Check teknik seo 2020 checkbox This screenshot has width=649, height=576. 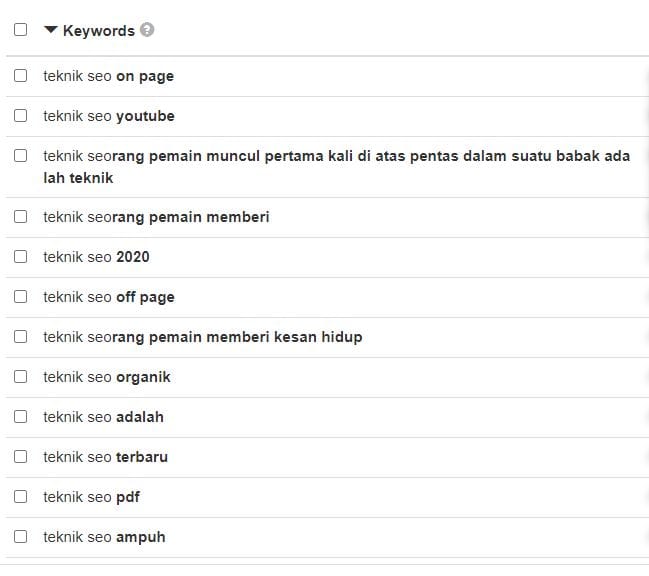(21, 257)
